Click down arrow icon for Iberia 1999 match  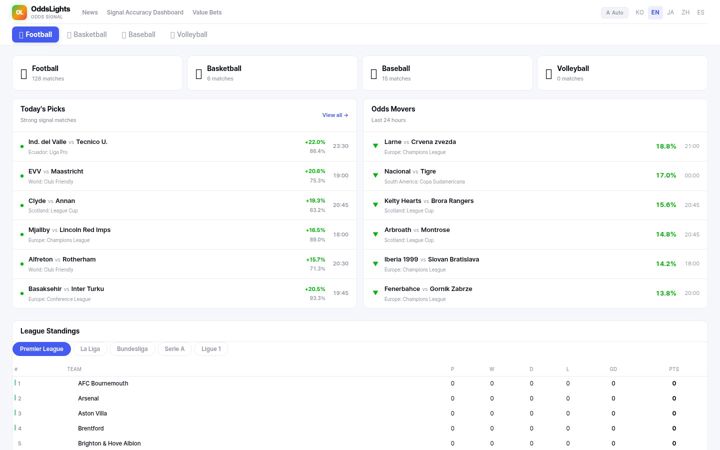pos(375,264)
